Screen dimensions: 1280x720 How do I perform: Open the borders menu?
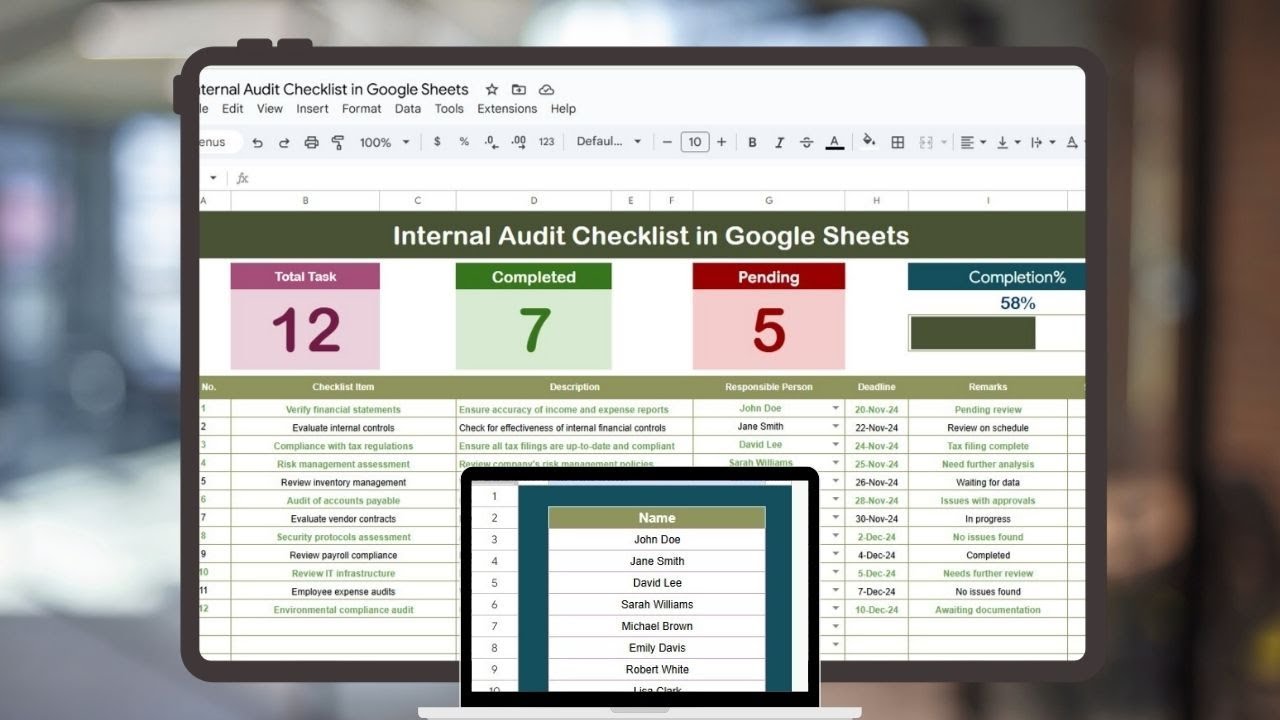(898, 142)
